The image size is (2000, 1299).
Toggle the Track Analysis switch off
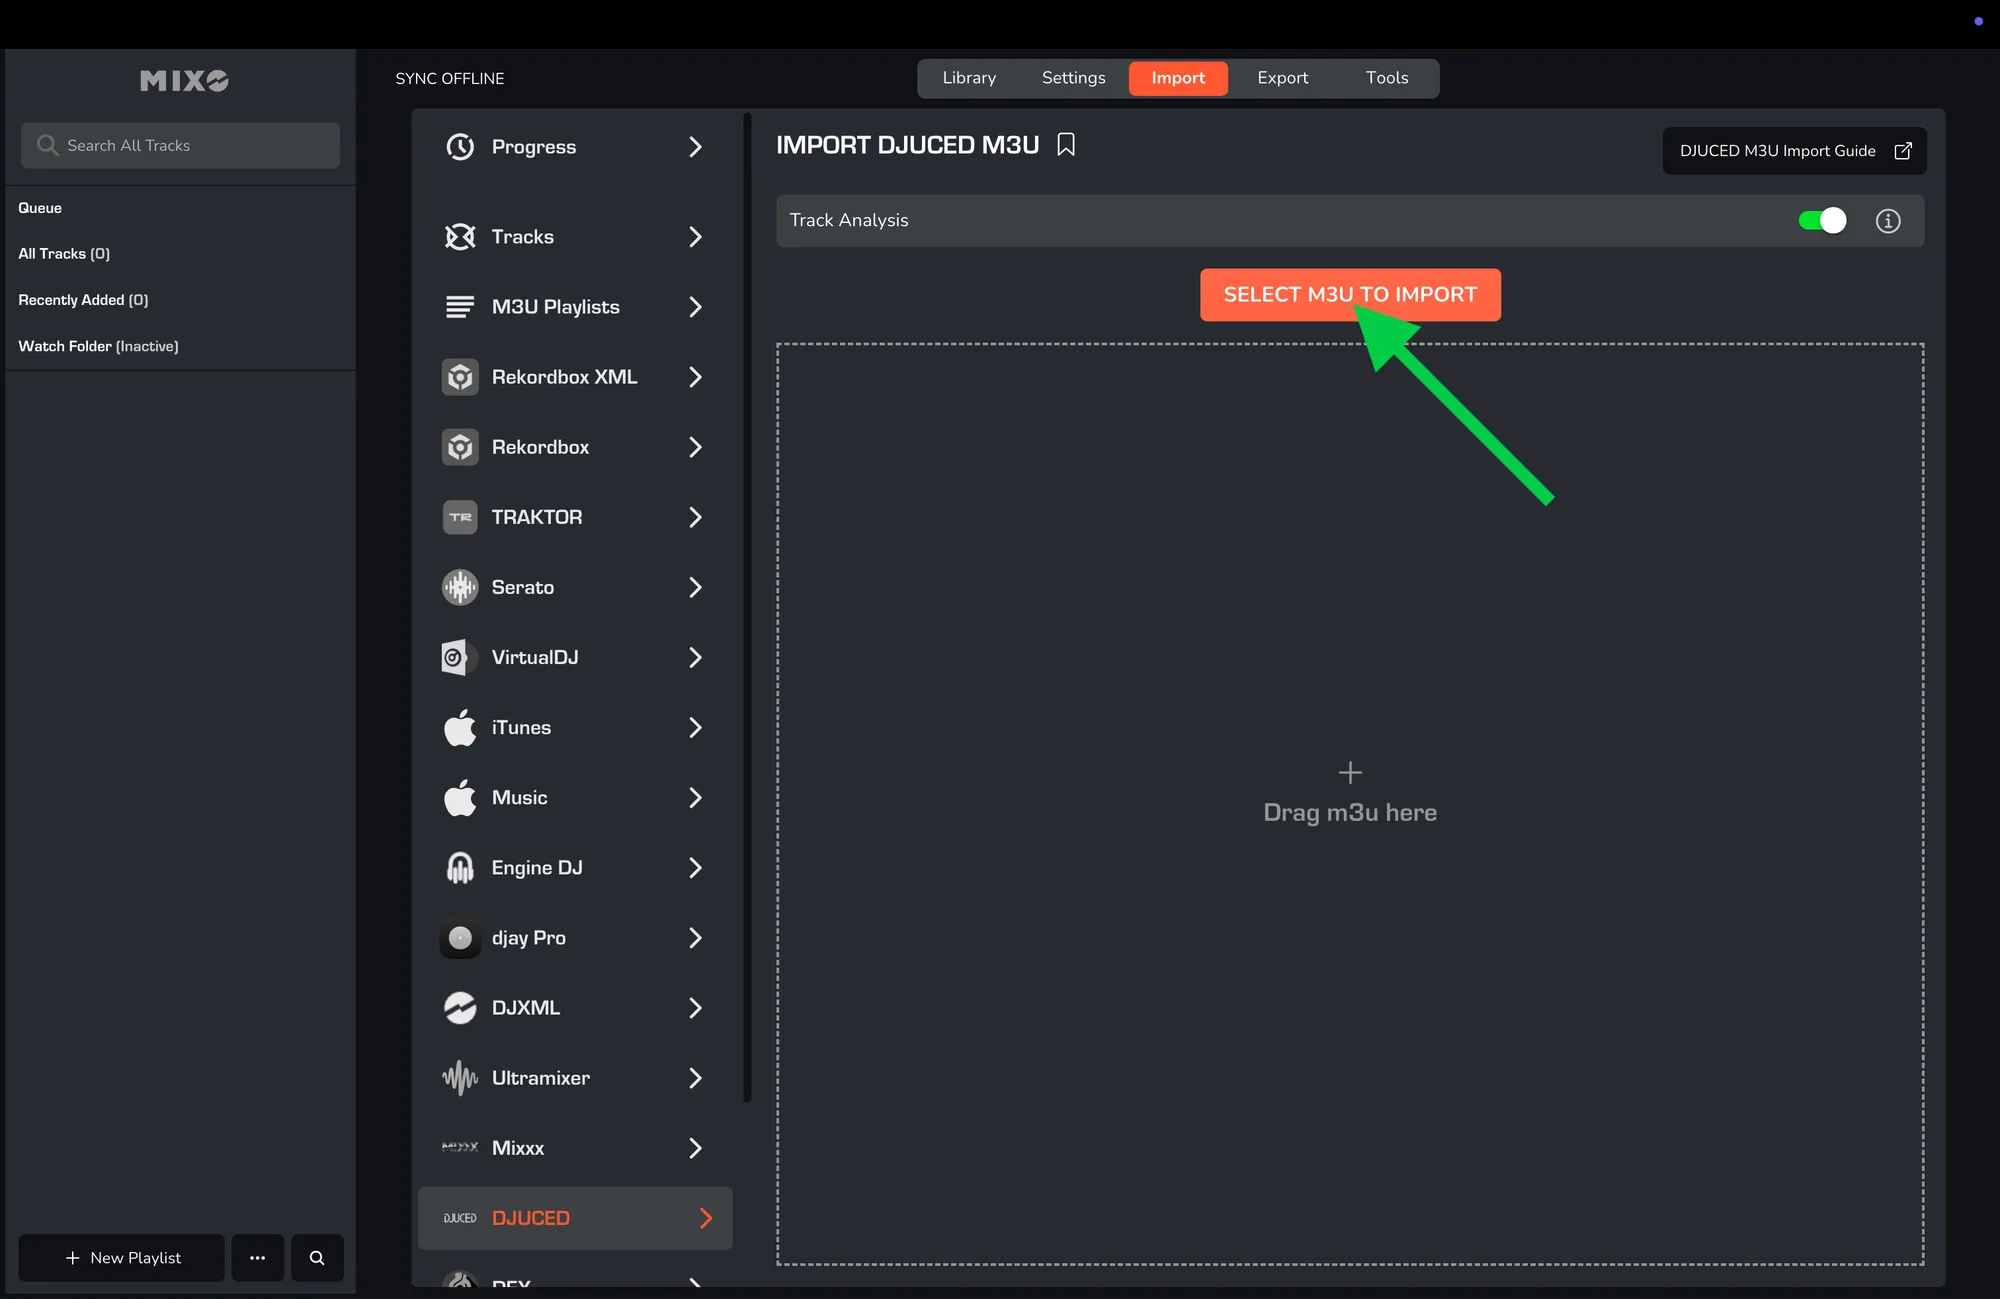click(x=1821, y=221)
